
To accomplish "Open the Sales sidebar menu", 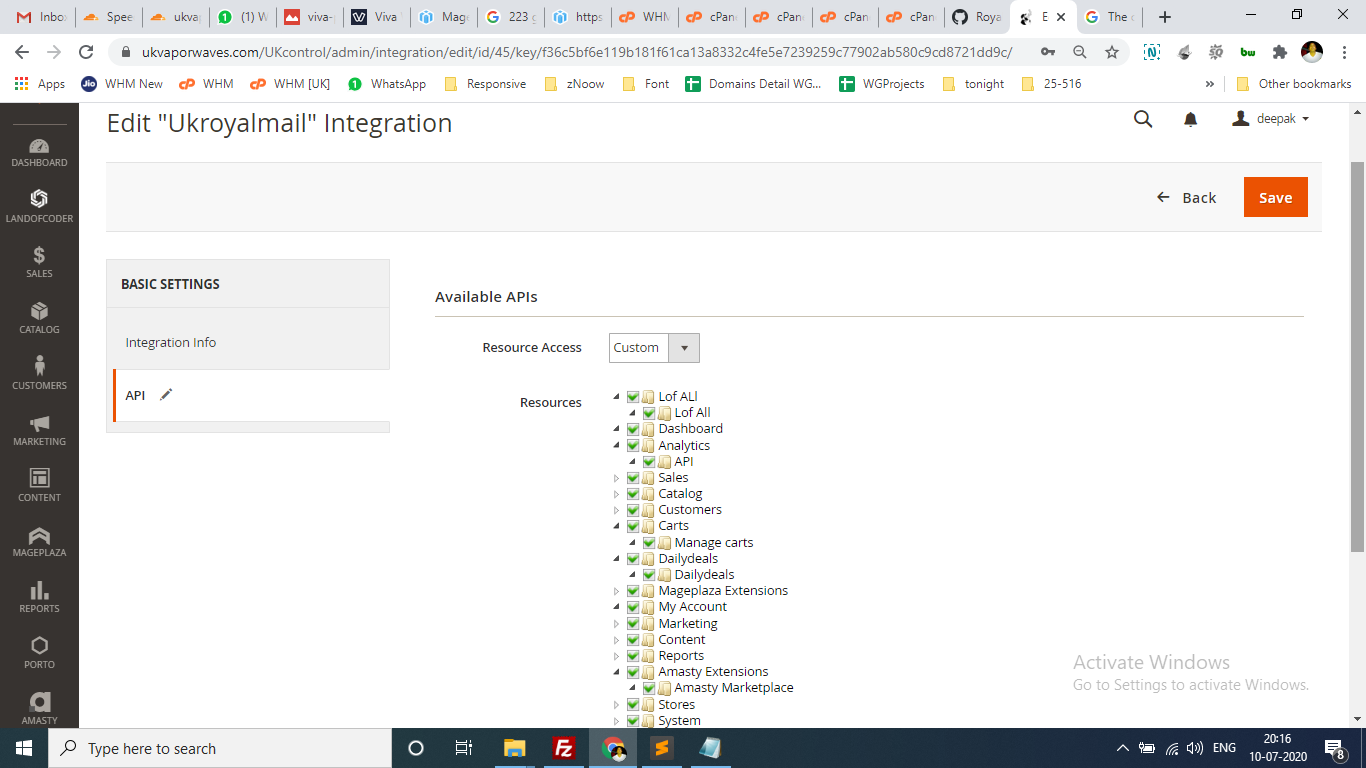I will point(39,262).
